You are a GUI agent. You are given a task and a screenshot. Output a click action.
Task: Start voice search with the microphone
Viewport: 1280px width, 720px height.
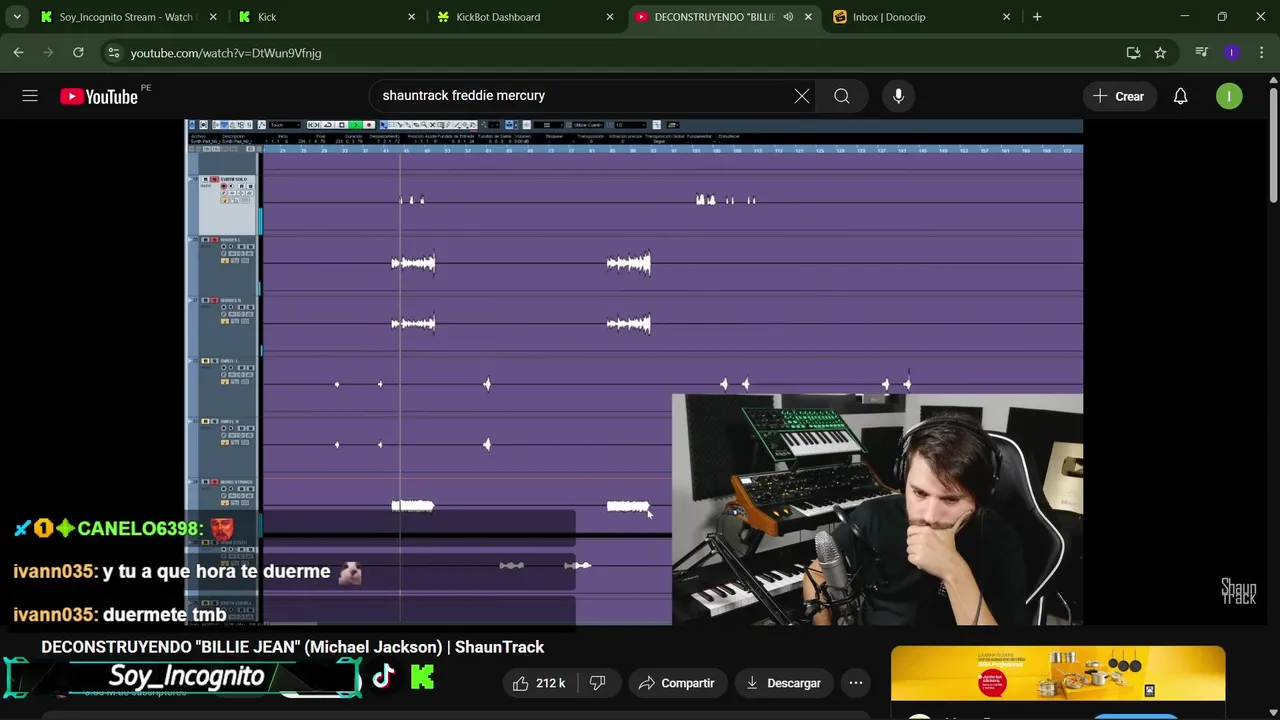point(898,96)
